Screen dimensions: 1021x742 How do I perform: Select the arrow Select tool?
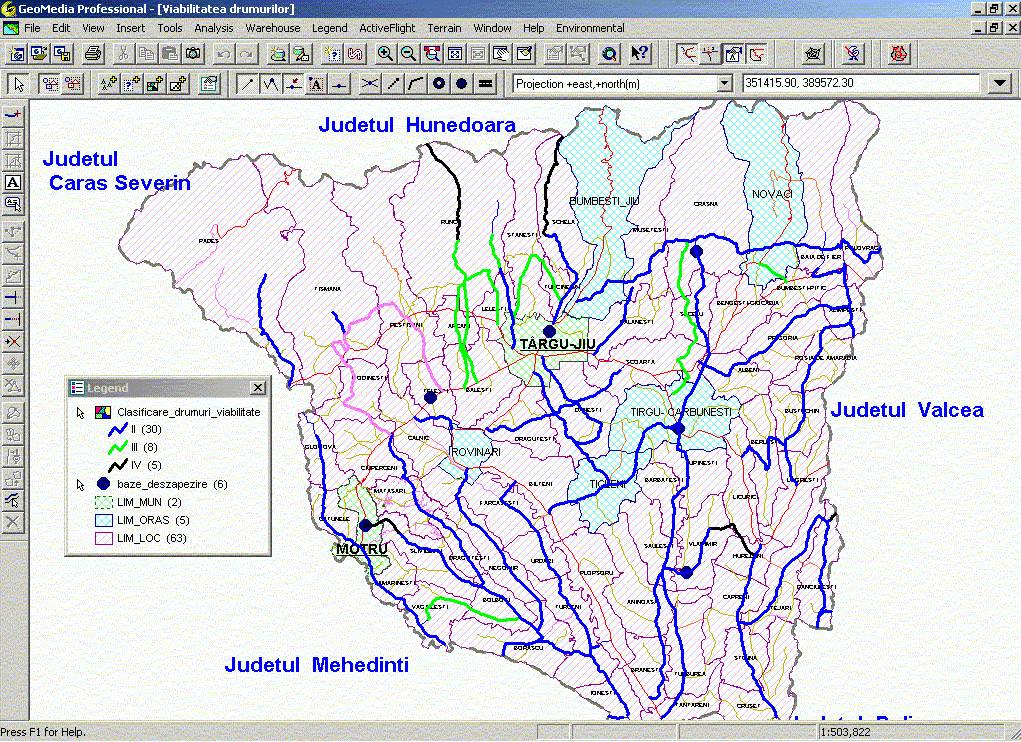19,84
